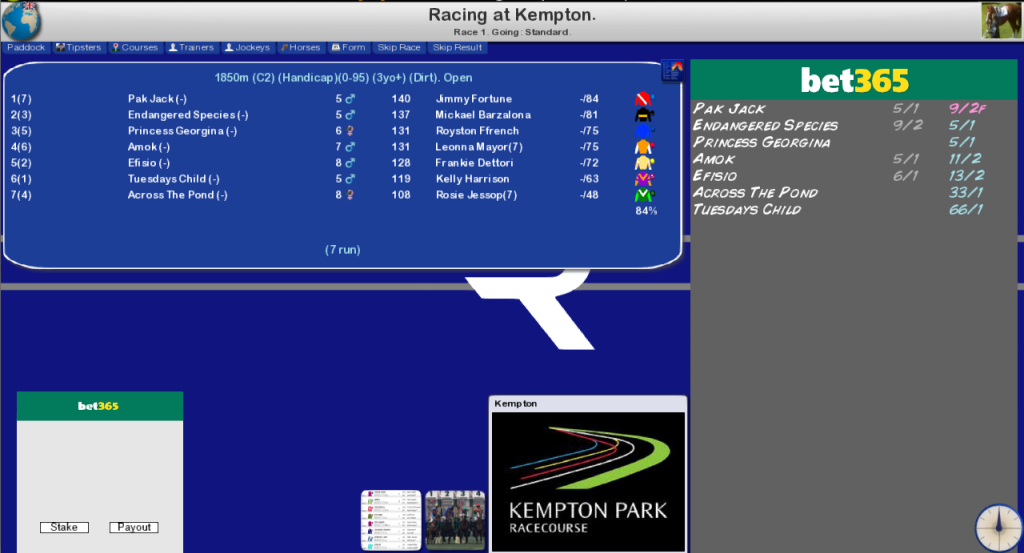1024x553 pixels.
Task: Click the male gender icon for Pak Jack
Action: 350,99
